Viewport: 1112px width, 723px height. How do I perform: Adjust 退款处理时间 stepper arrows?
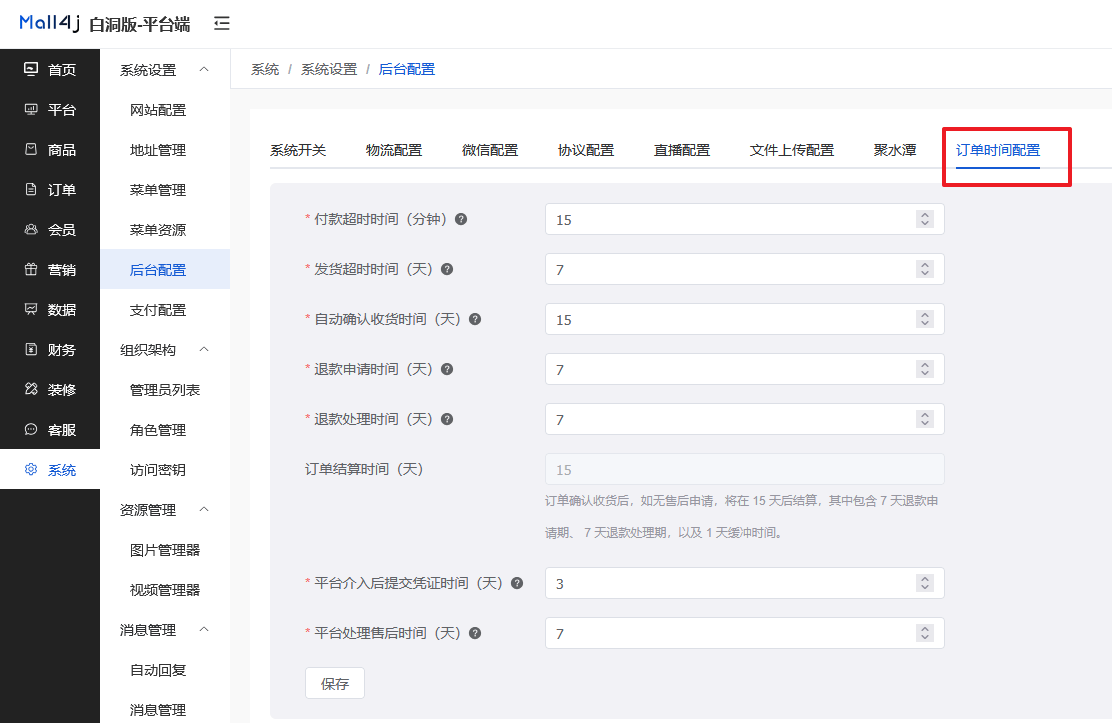point(924,419)
